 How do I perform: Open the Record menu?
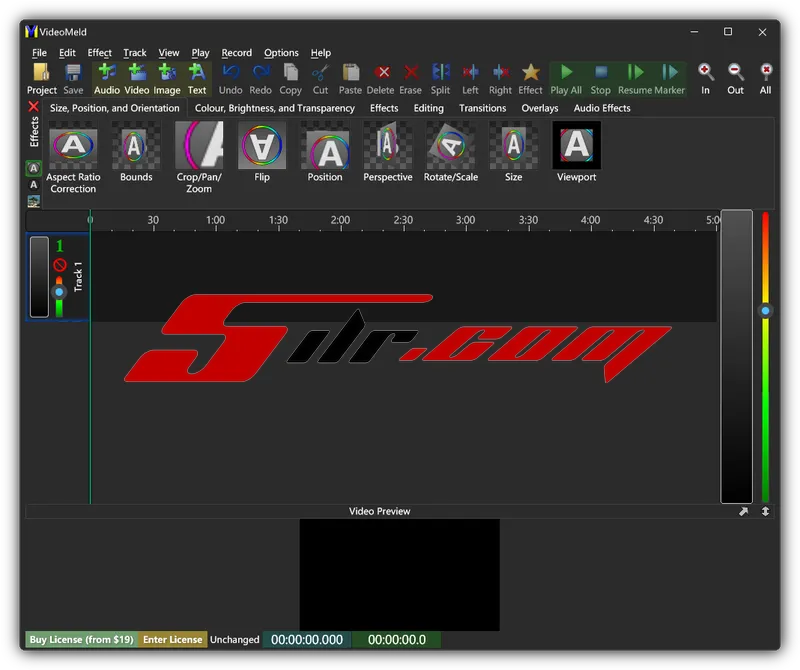(x=237, y=53)
